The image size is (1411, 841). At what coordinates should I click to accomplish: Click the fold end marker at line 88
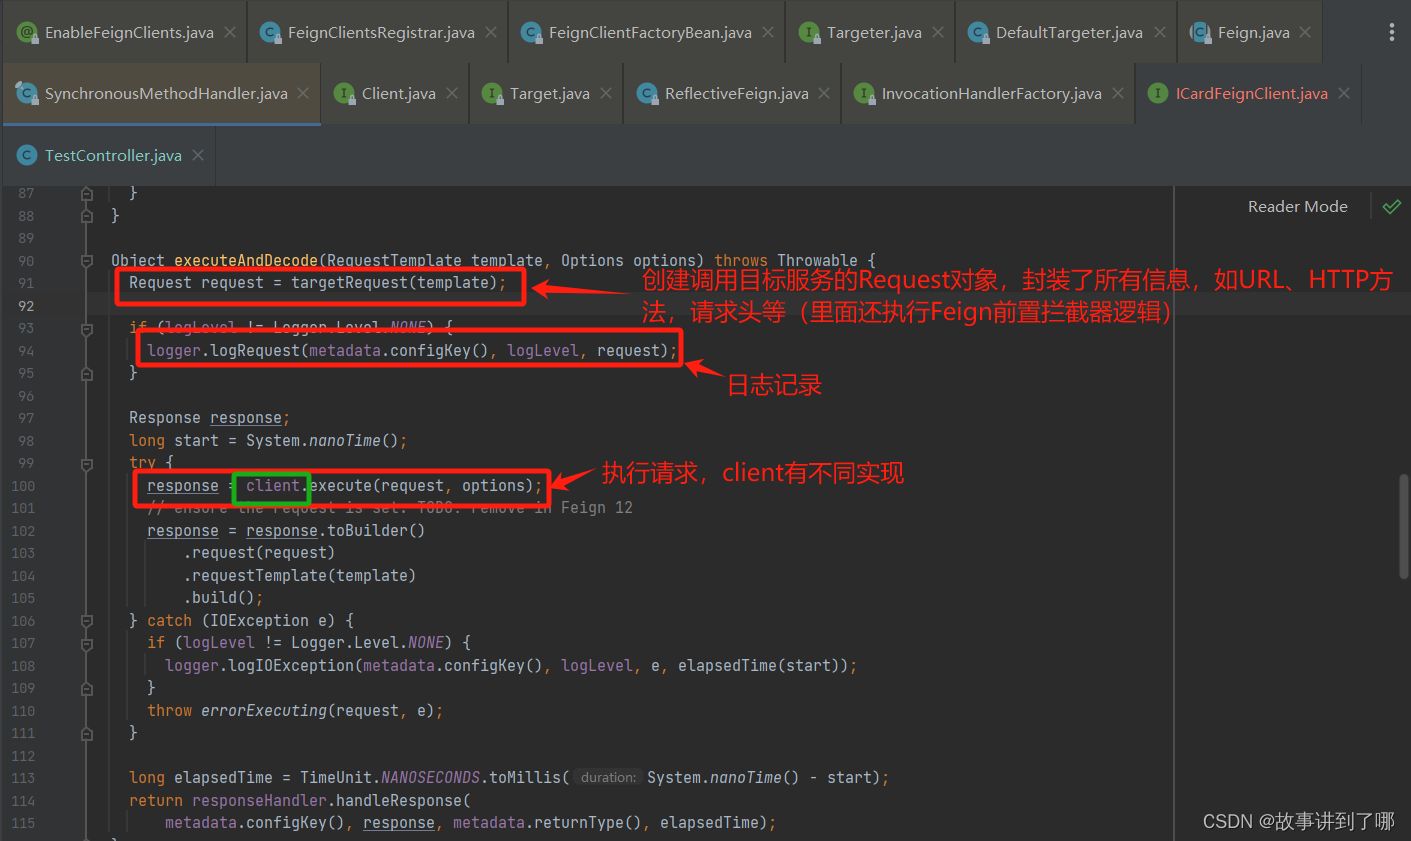coord(87,215)
